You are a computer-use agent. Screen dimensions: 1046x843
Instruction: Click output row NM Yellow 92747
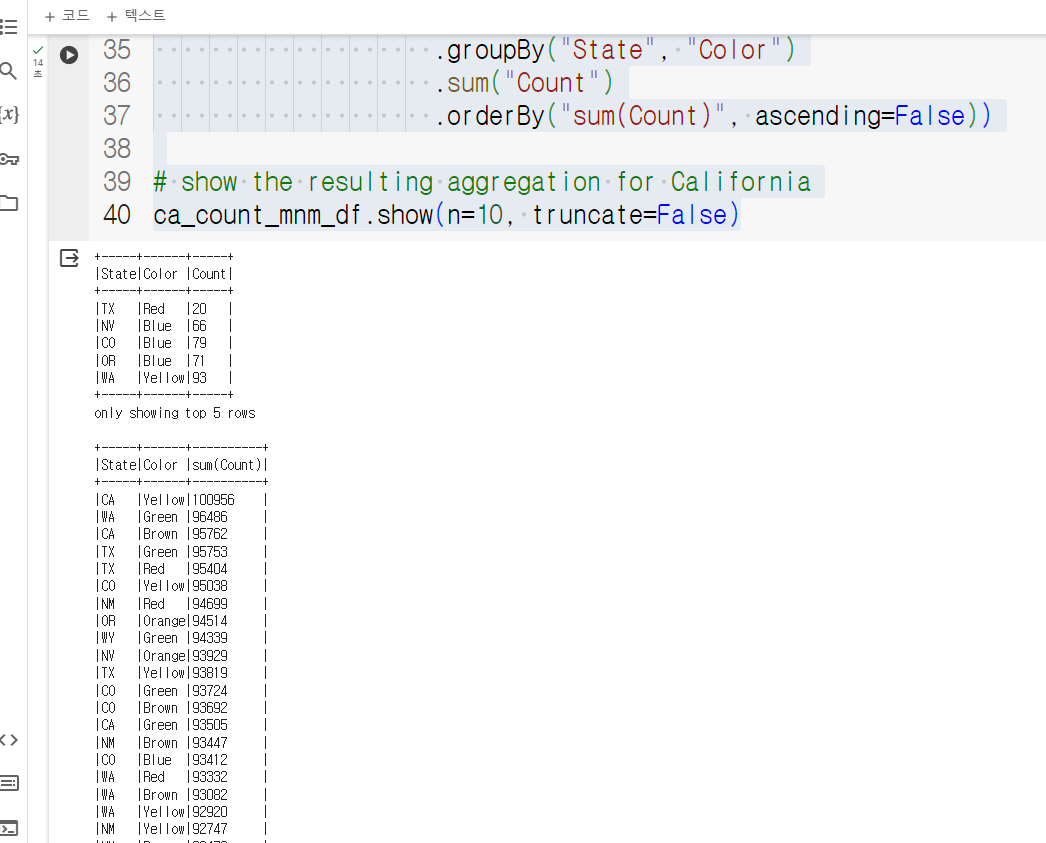[181, 829]
